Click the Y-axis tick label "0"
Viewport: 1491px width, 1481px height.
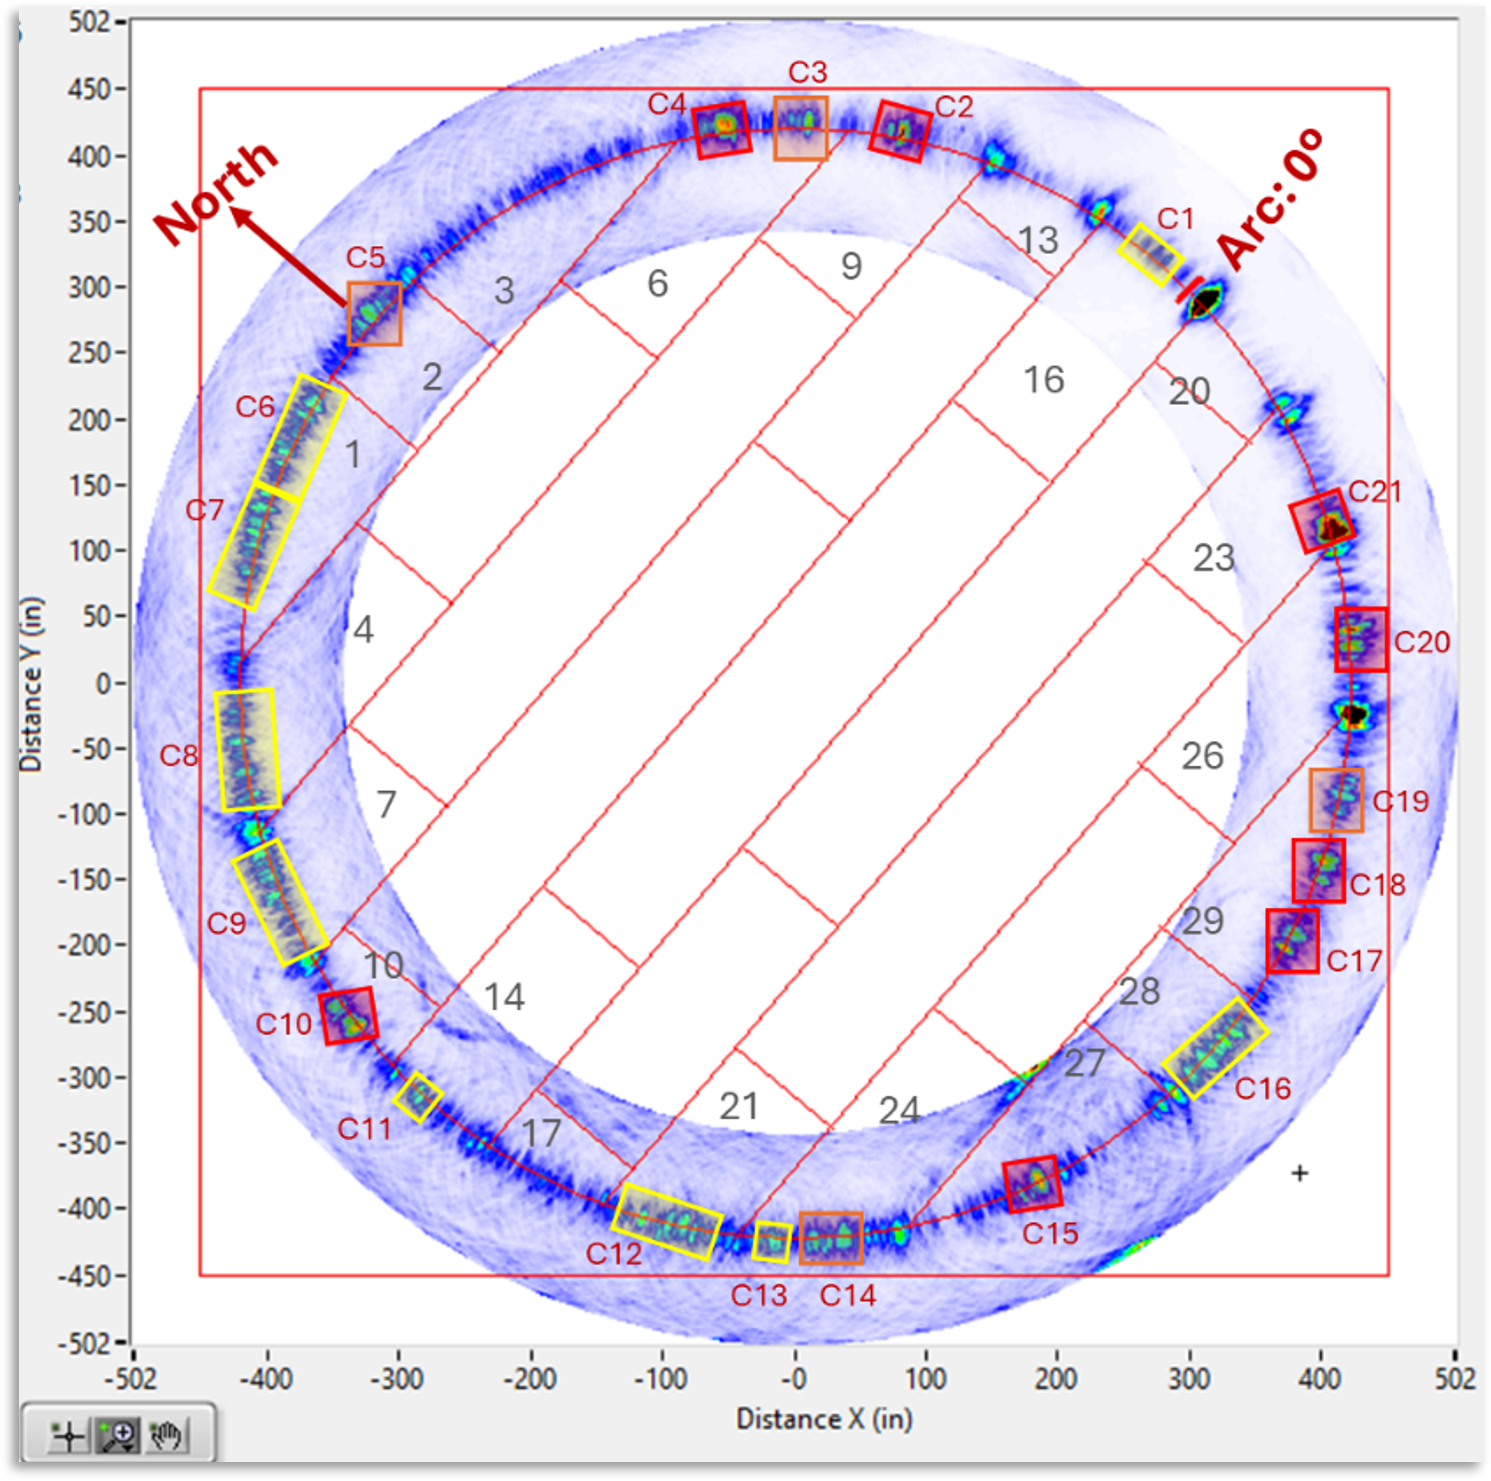pyautogui.click(x=103, y=684)
